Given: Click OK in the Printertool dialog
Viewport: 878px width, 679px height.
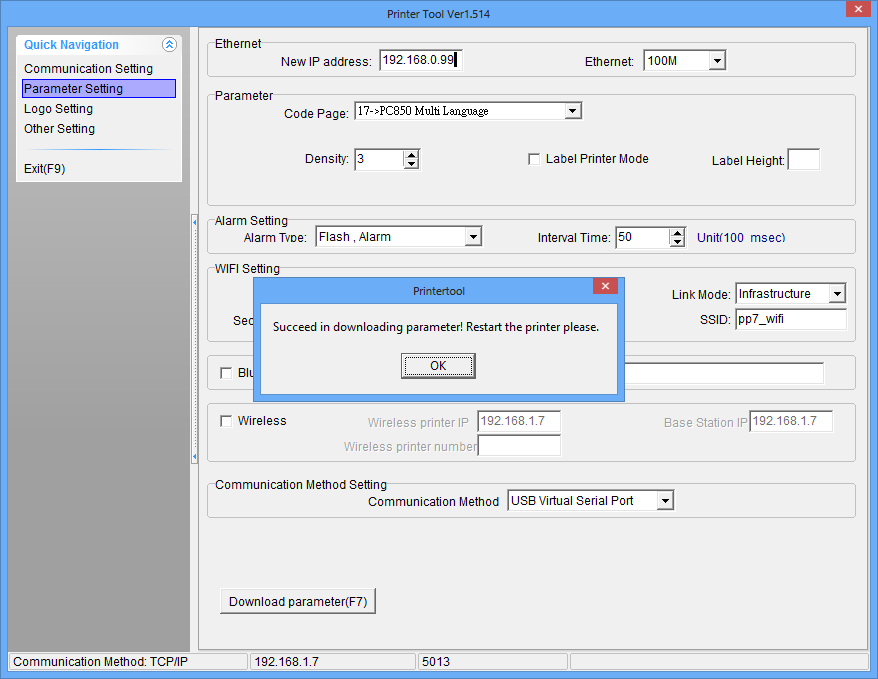Looking at the screenshot, I should (x=438, y=366).
